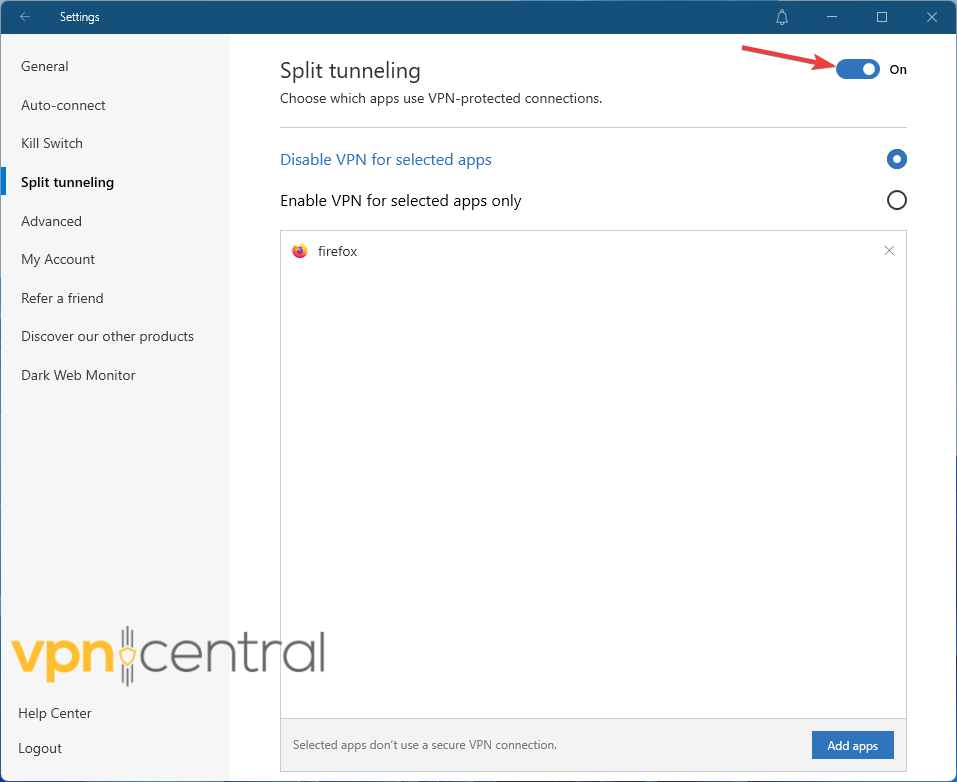The height and width of the screenshot is (782, 957).
Task: Remove firefox using the X icon
Action: click(x=889, y=251)
